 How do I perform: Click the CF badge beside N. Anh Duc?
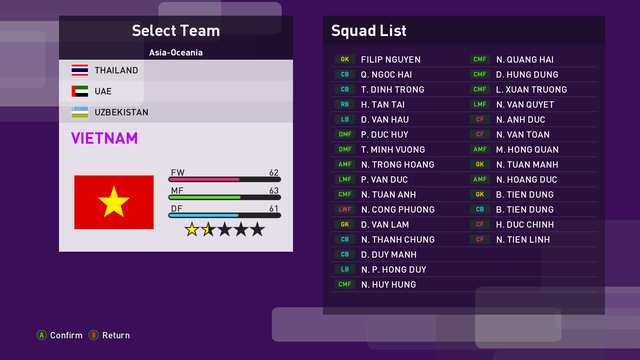[x=480, y=119]
